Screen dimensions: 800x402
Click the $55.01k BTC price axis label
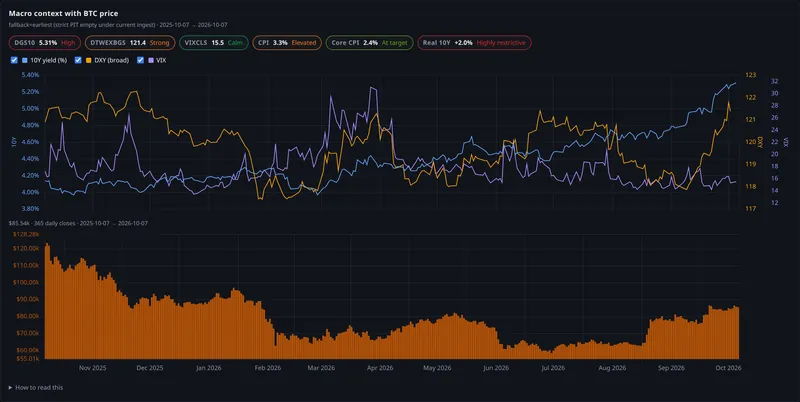click(28, 359)
